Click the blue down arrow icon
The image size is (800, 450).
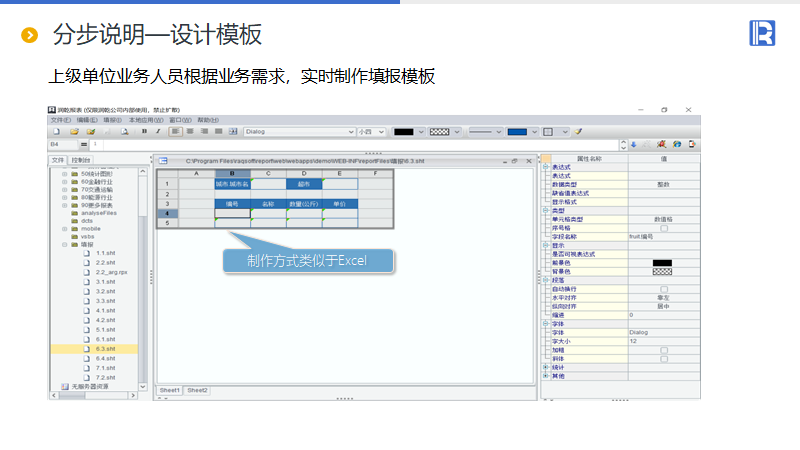point(634,144)
